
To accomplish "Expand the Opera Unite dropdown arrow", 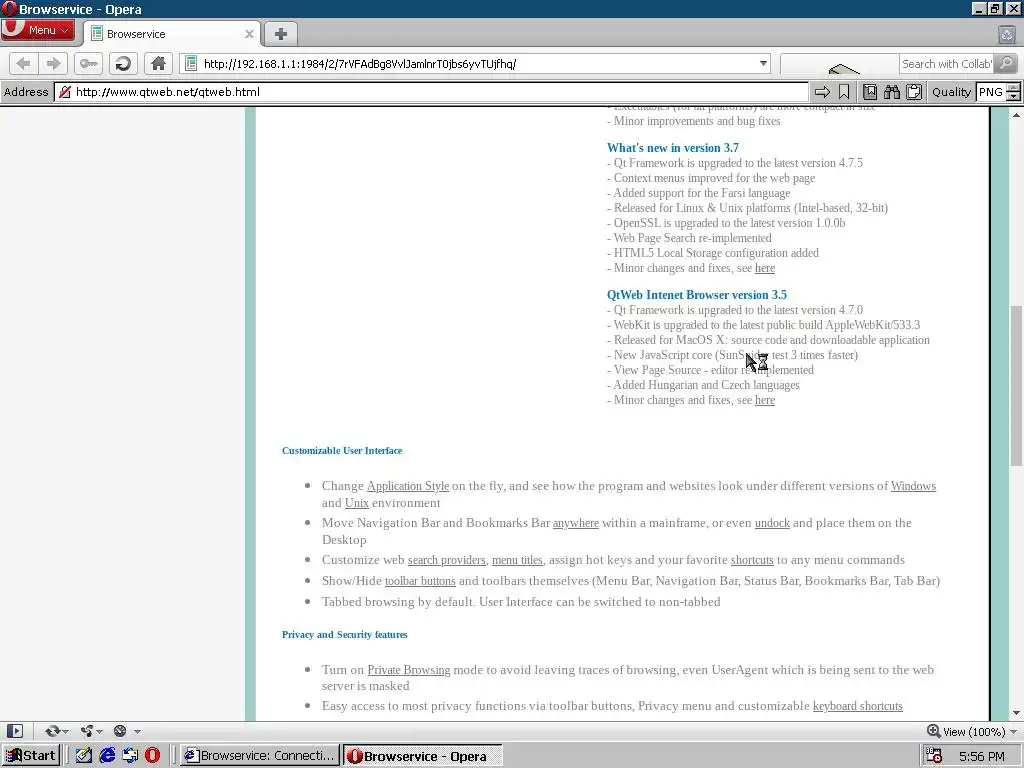I will point(100,731).
